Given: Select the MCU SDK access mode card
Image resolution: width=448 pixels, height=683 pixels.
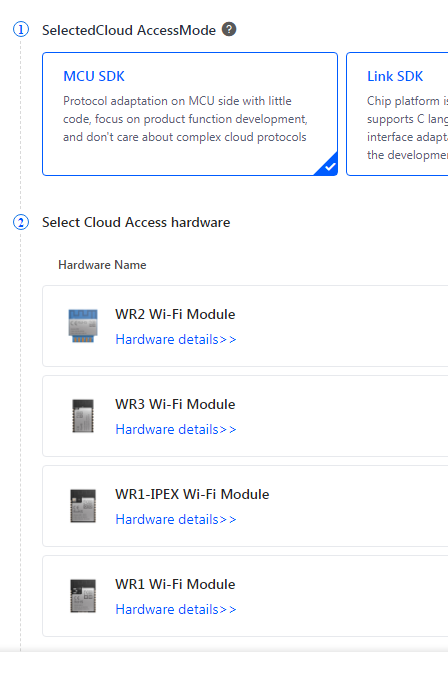Looking at the screenshot, I should [190, 114].
